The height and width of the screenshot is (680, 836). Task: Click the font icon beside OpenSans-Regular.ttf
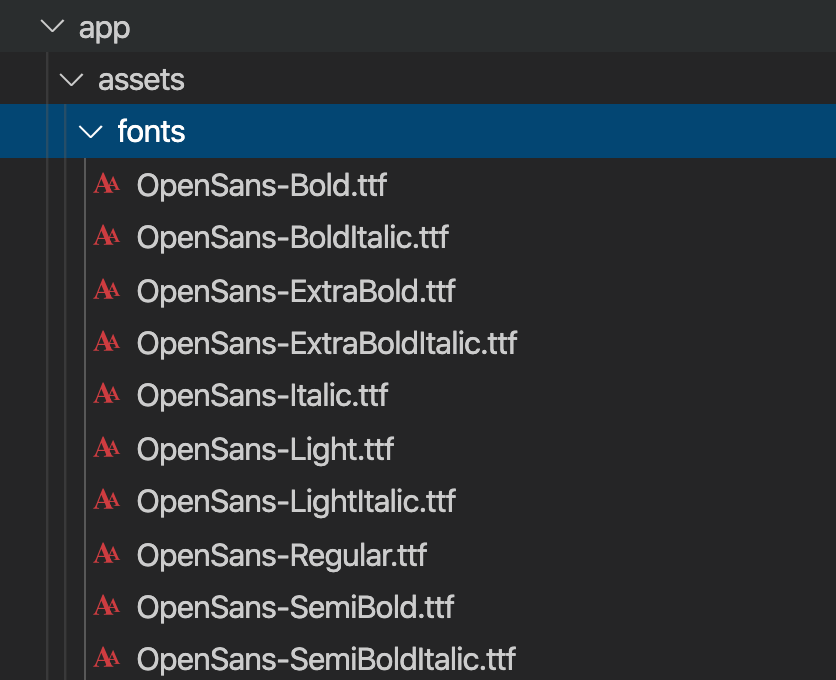click(x=107, y=554)
